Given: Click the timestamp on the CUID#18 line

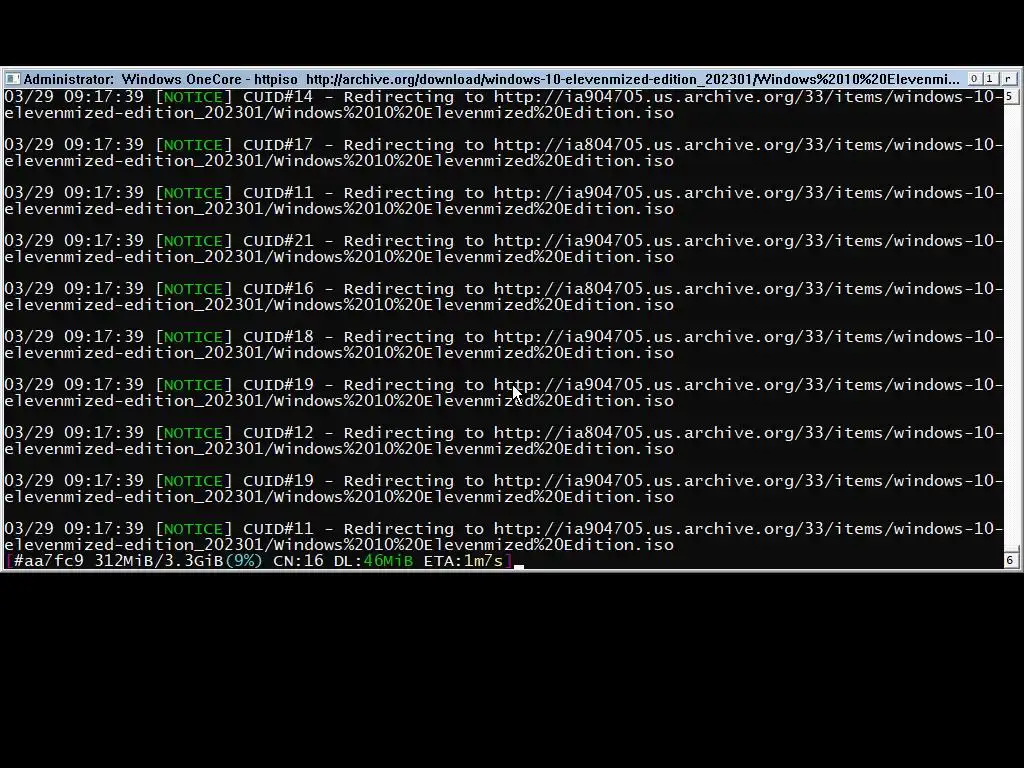Looking at the screenshot, I should pyautogui.click(x=74, y=337).
